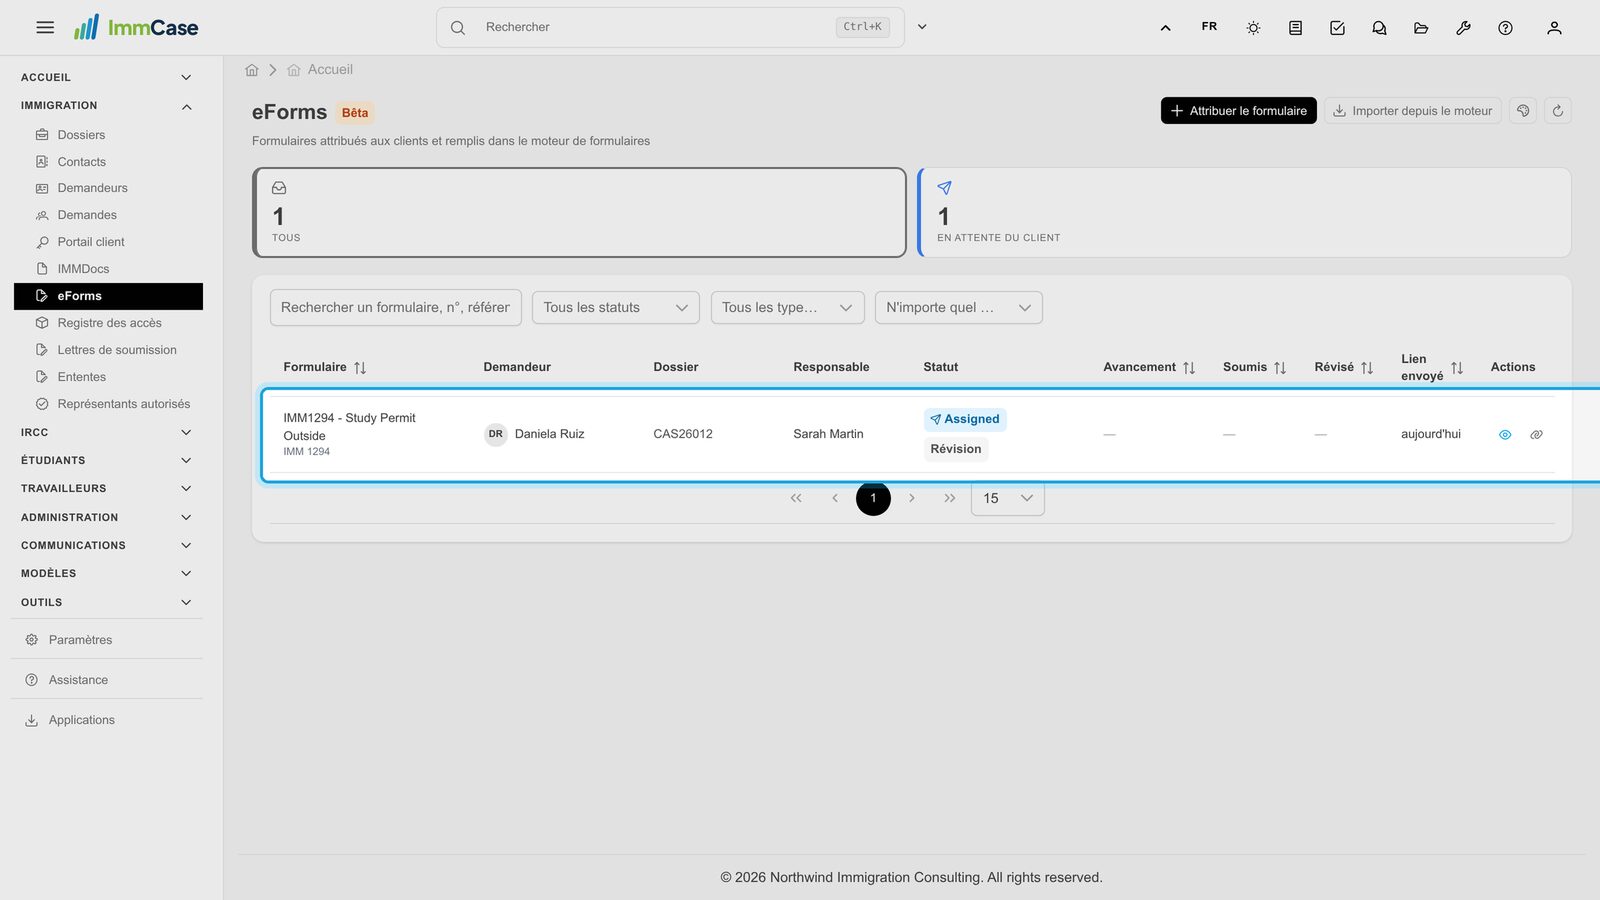Expand the COMMUNICATIONS sidebar section
This screenshot has width=1600, height=900.
107,546
